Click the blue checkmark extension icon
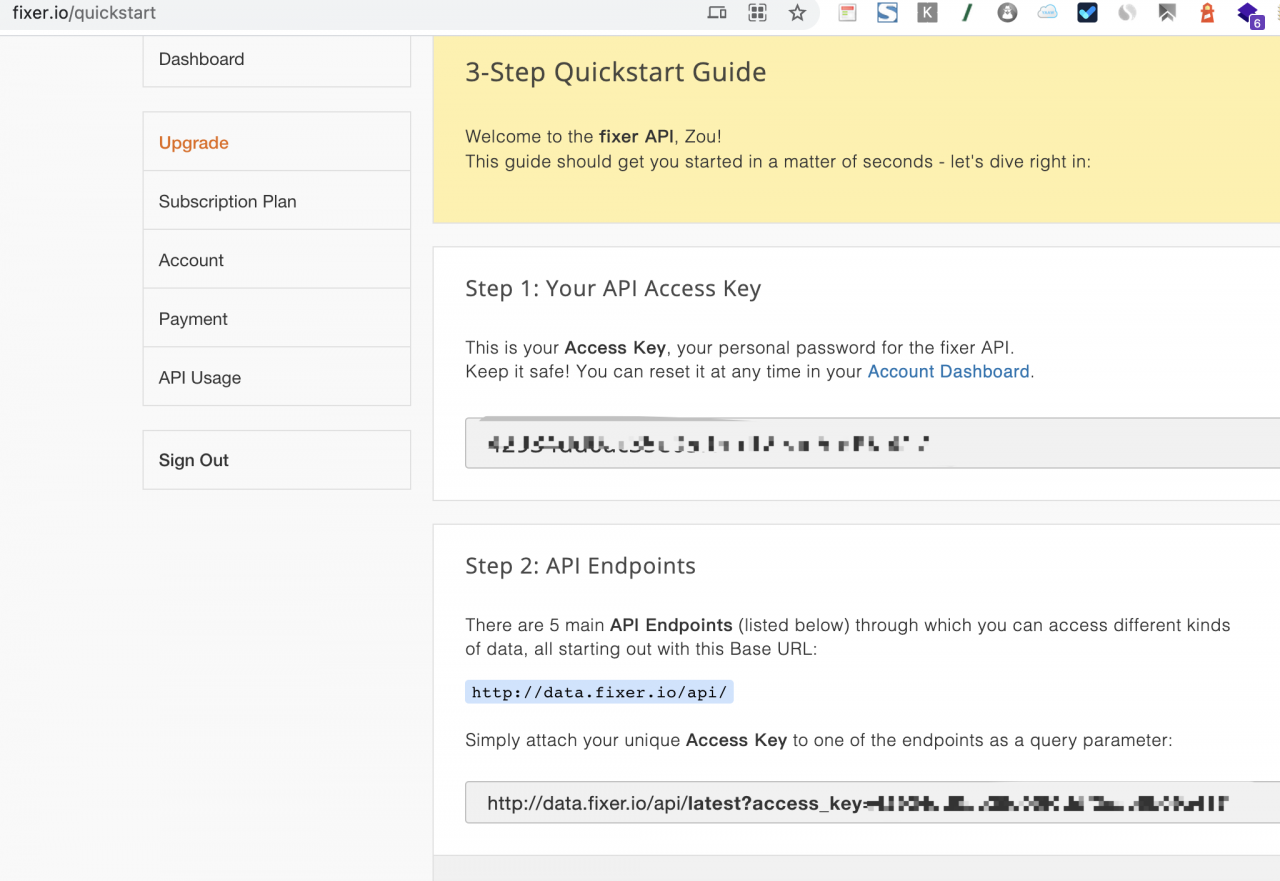1280x881 pixels. click(1087, 13)
